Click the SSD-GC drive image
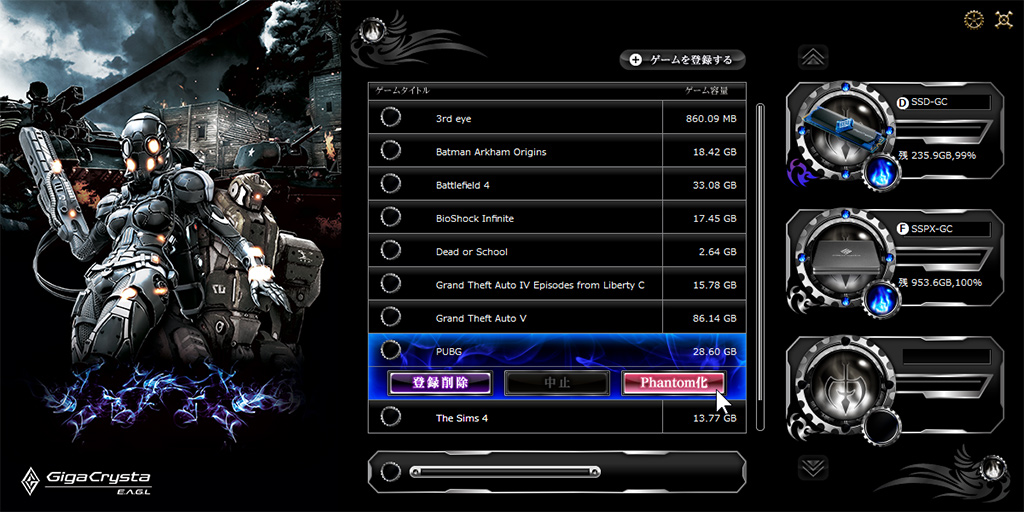 click(844, 129)
